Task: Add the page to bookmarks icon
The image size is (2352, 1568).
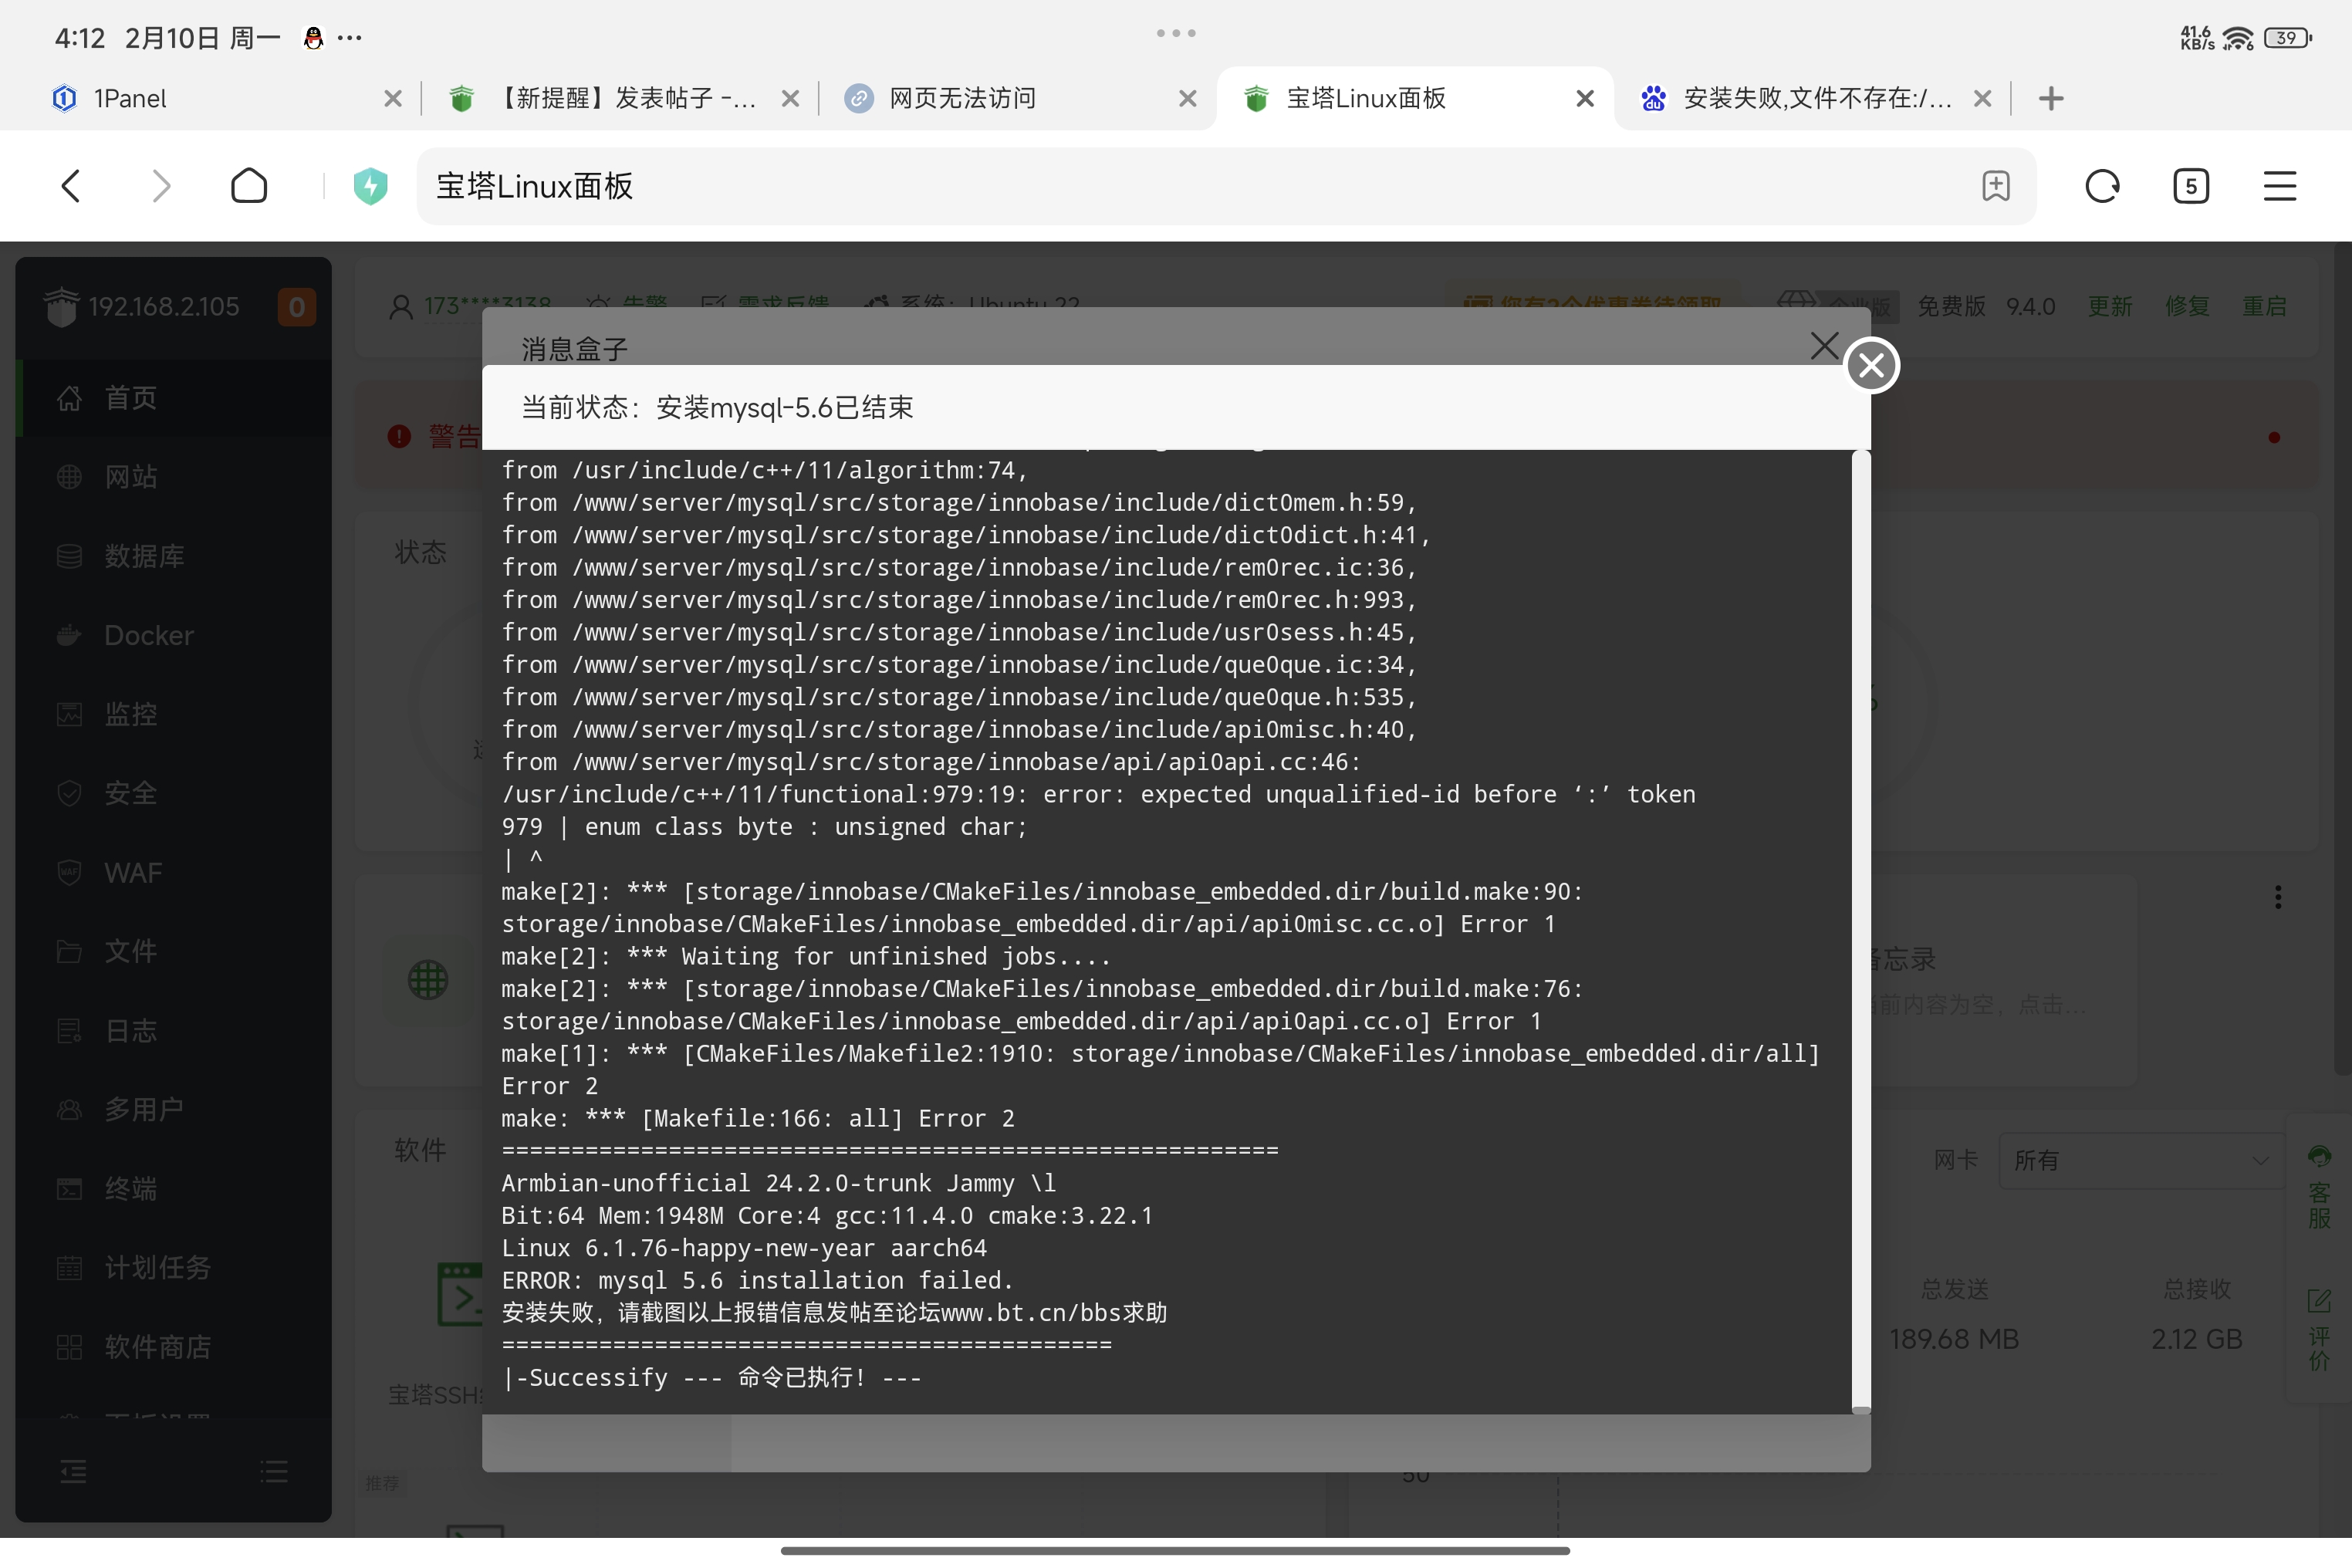Action: tap(1995, 186)
